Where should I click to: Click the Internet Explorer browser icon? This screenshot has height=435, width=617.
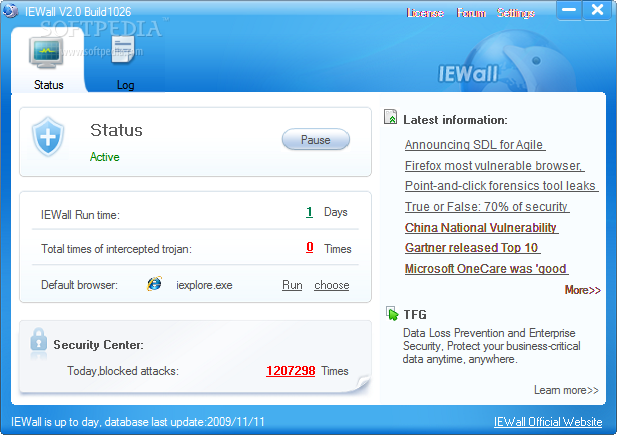154,283
